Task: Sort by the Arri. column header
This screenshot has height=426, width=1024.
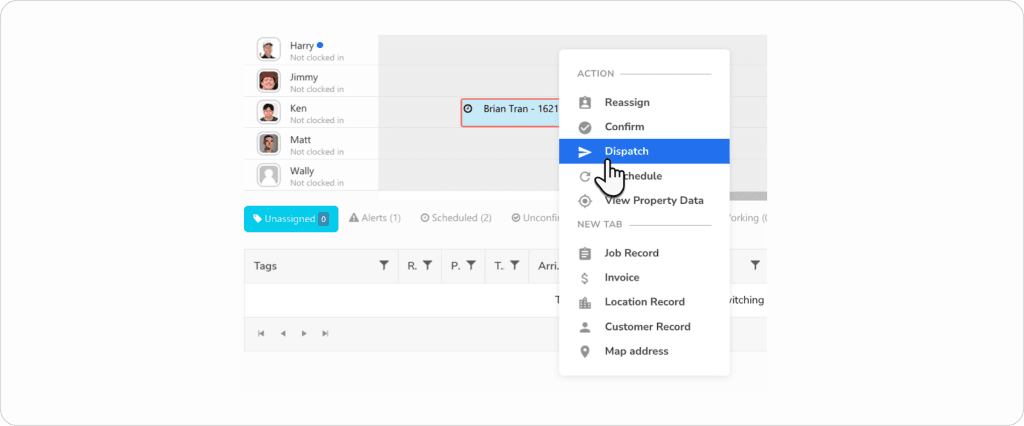Action: [547, 266]
